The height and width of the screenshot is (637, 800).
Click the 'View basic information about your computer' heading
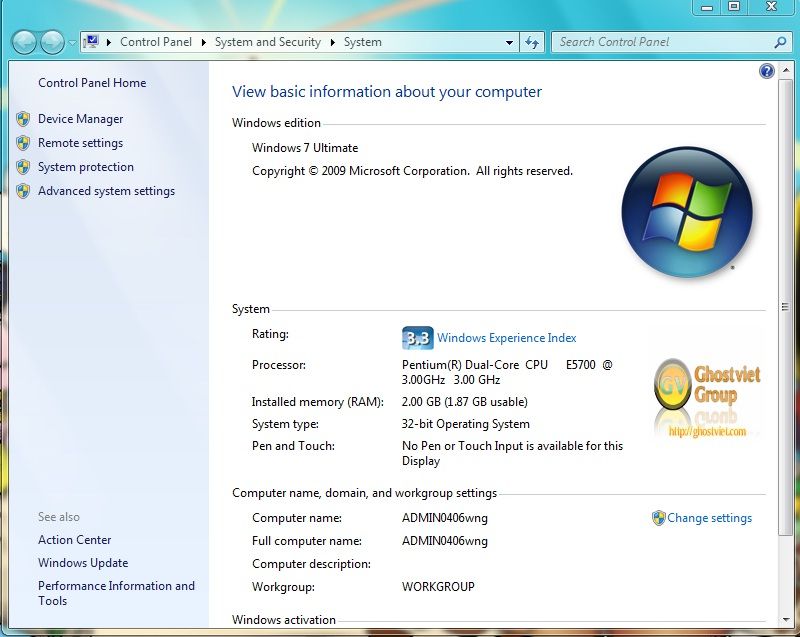point(387,92)
